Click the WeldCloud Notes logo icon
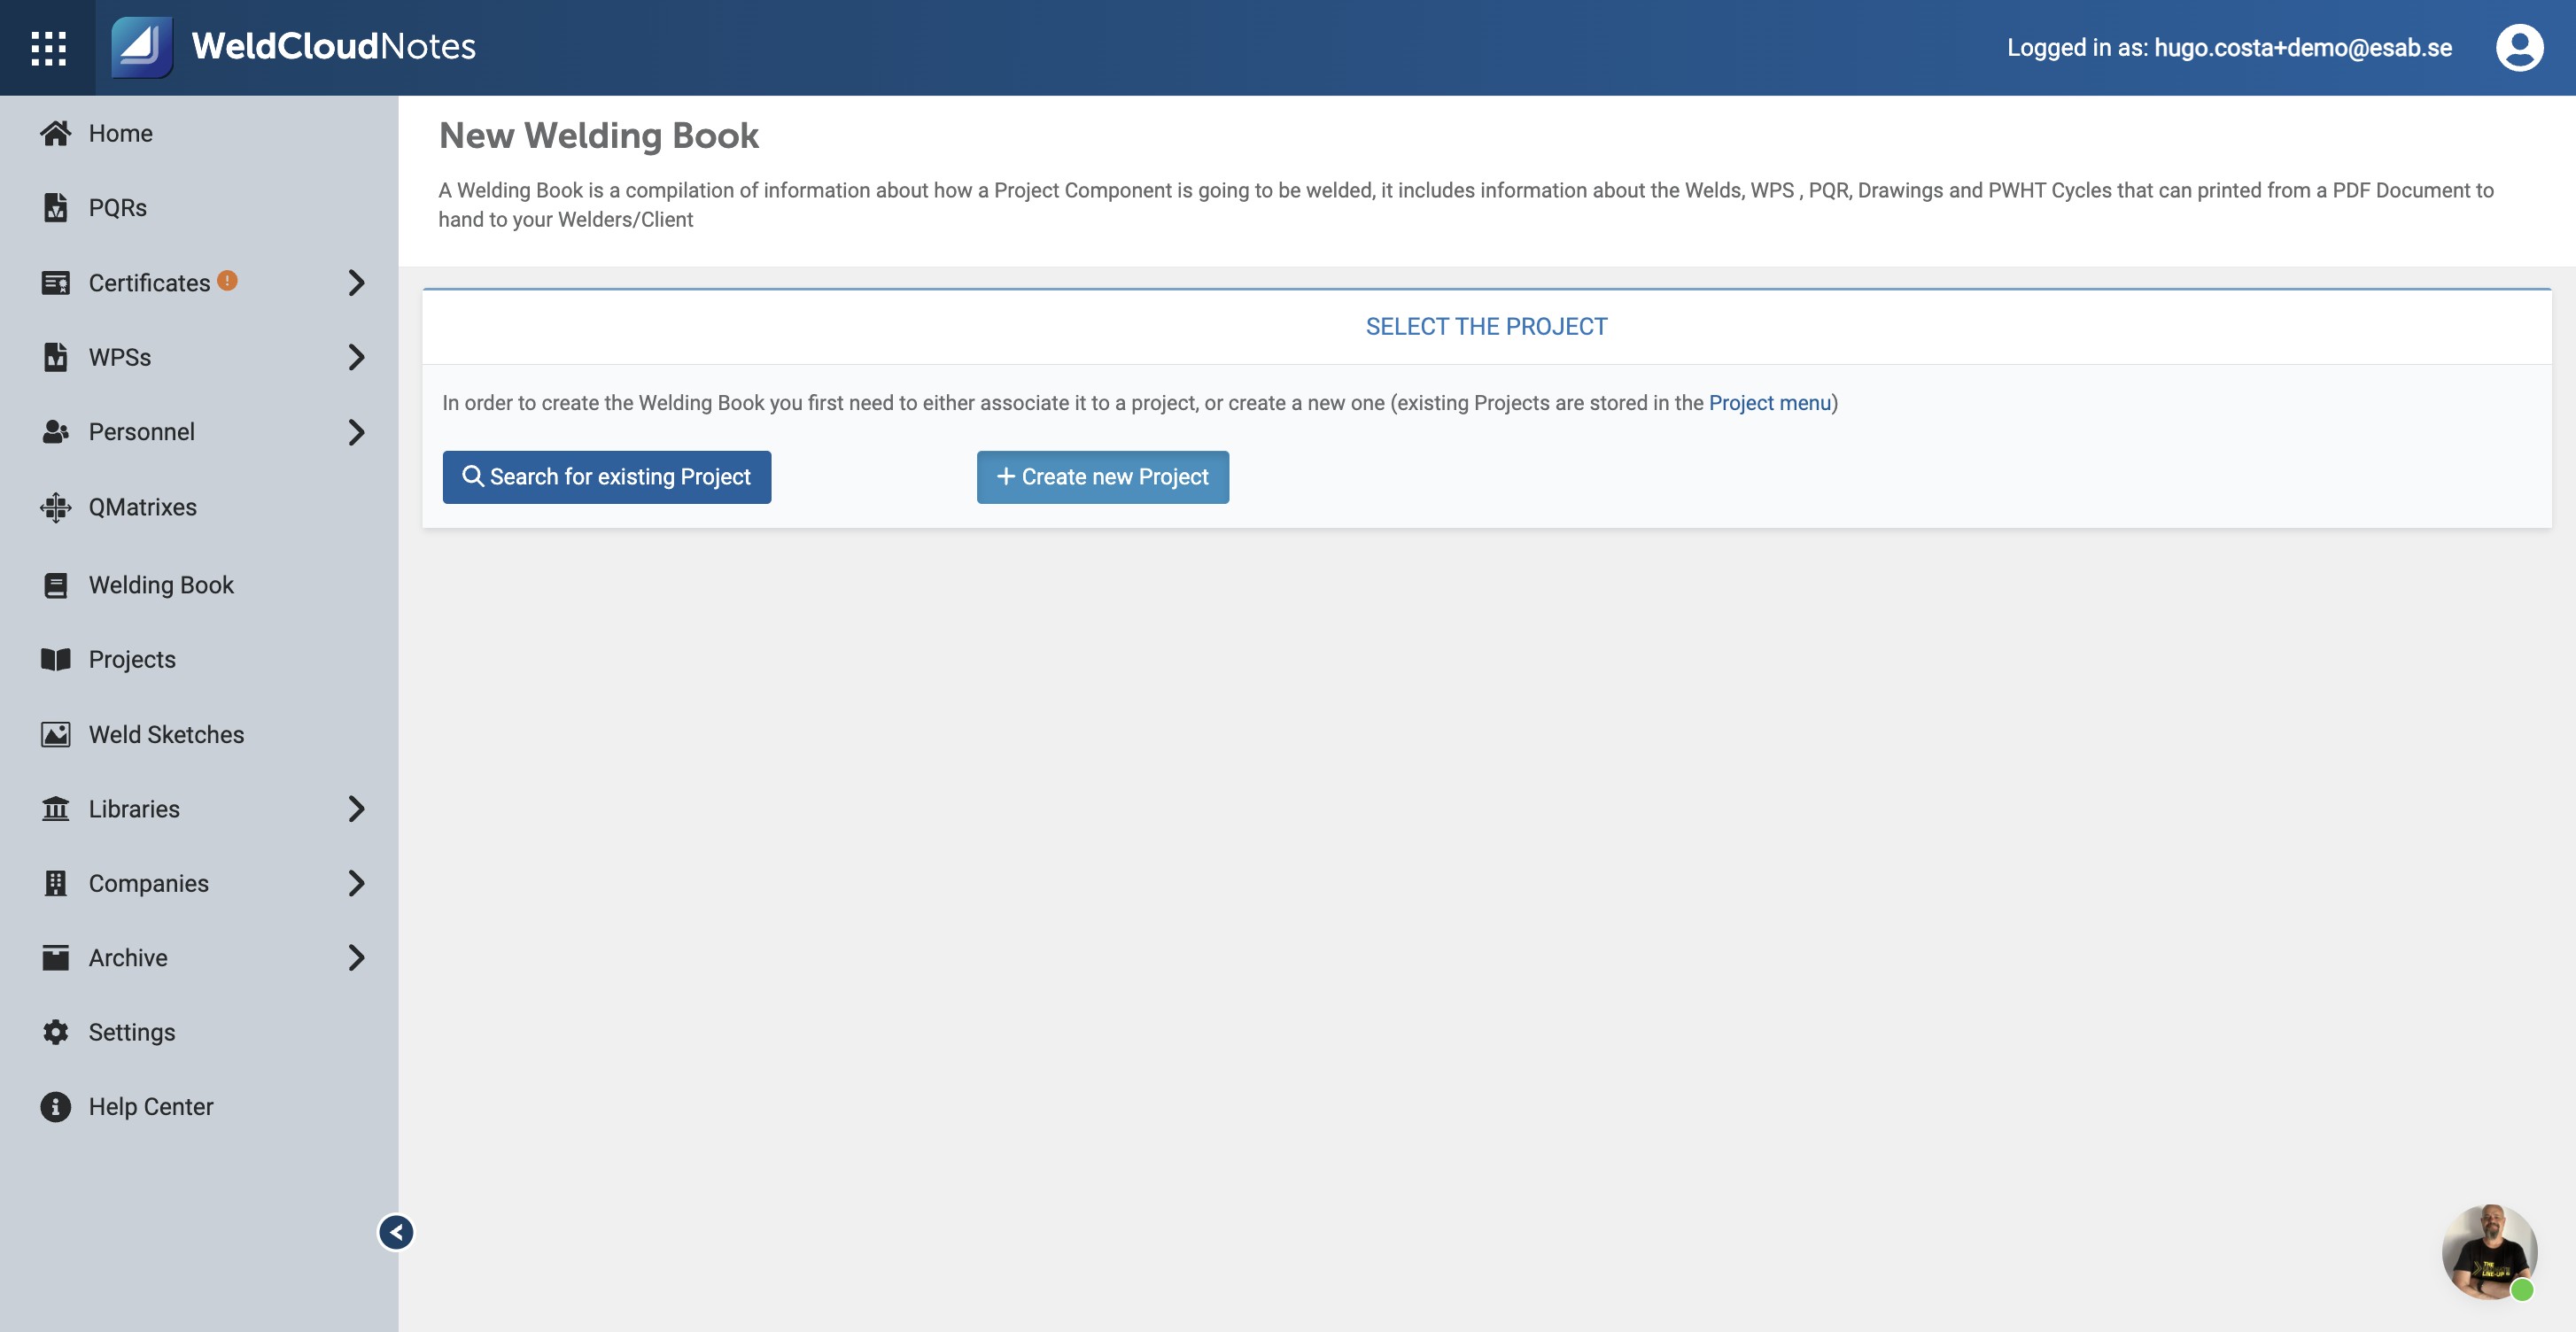2576x1332 pixels. coord(142,47)
